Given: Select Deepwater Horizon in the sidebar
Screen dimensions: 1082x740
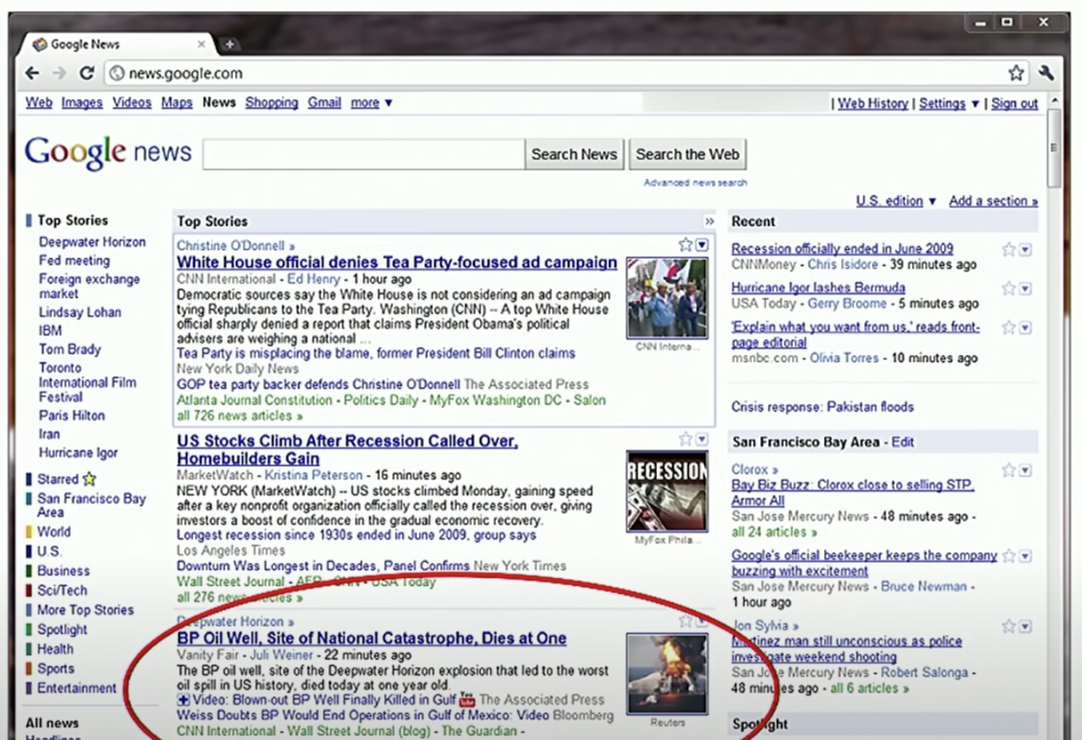Looking at the screenshot, I should click(92, 242).
